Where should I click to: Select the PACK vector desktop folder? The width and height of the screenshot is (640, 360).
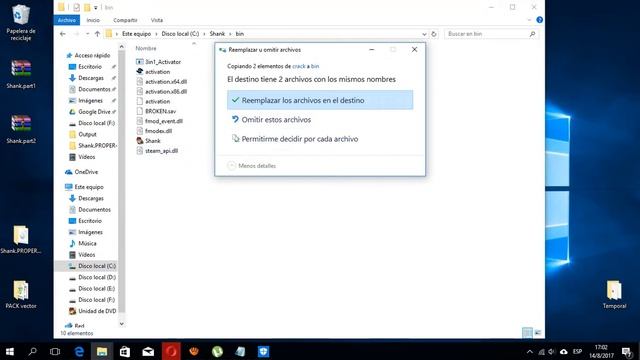pos(21,294)
